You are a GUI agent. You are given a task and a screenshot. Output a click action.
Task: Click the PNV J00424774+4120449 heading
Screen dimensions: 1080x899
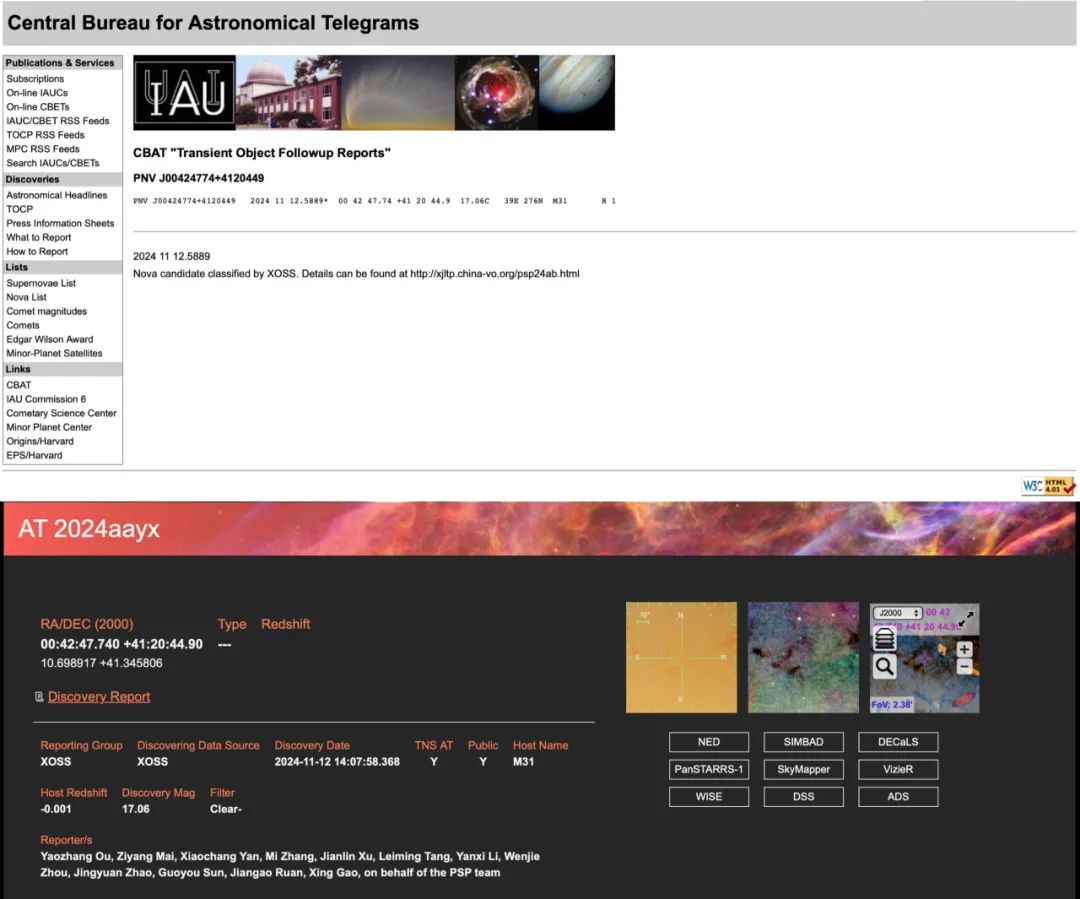point(198,178)
